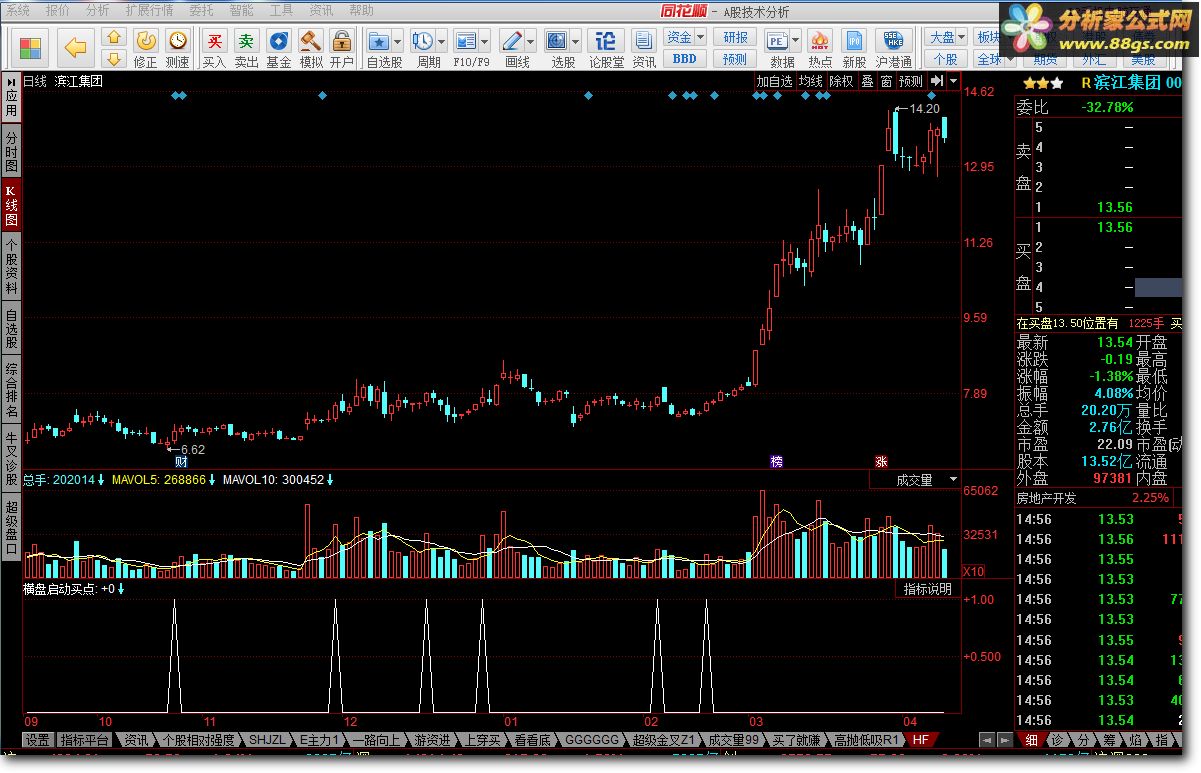Open the 扩展行情 menu
Image resolution: width=1201 pixels, height=773 pixels.
[x=149, y=10]
